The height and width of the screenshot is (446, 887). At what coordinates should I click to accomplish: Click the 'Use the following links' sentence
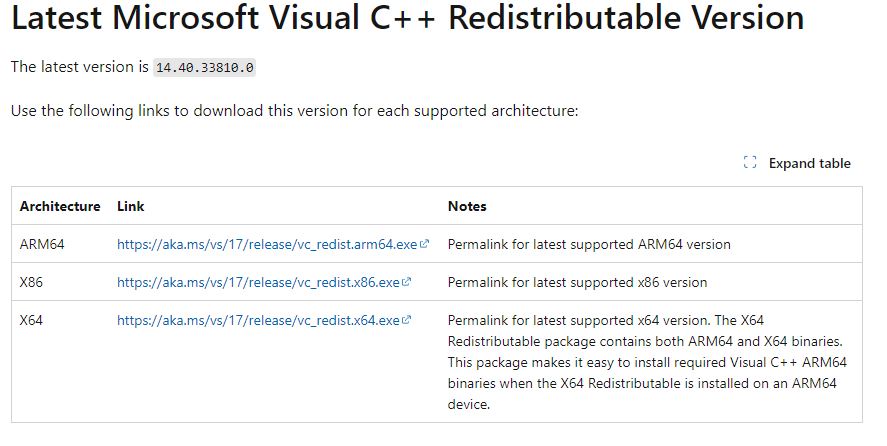click(x=295, y=111)
